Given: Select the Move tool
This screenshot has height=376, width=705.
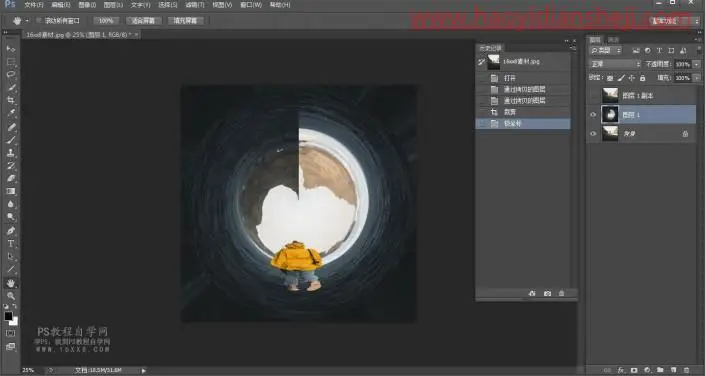Looking at the screenshot, I should pyautogui.click(x=11, y=49).
